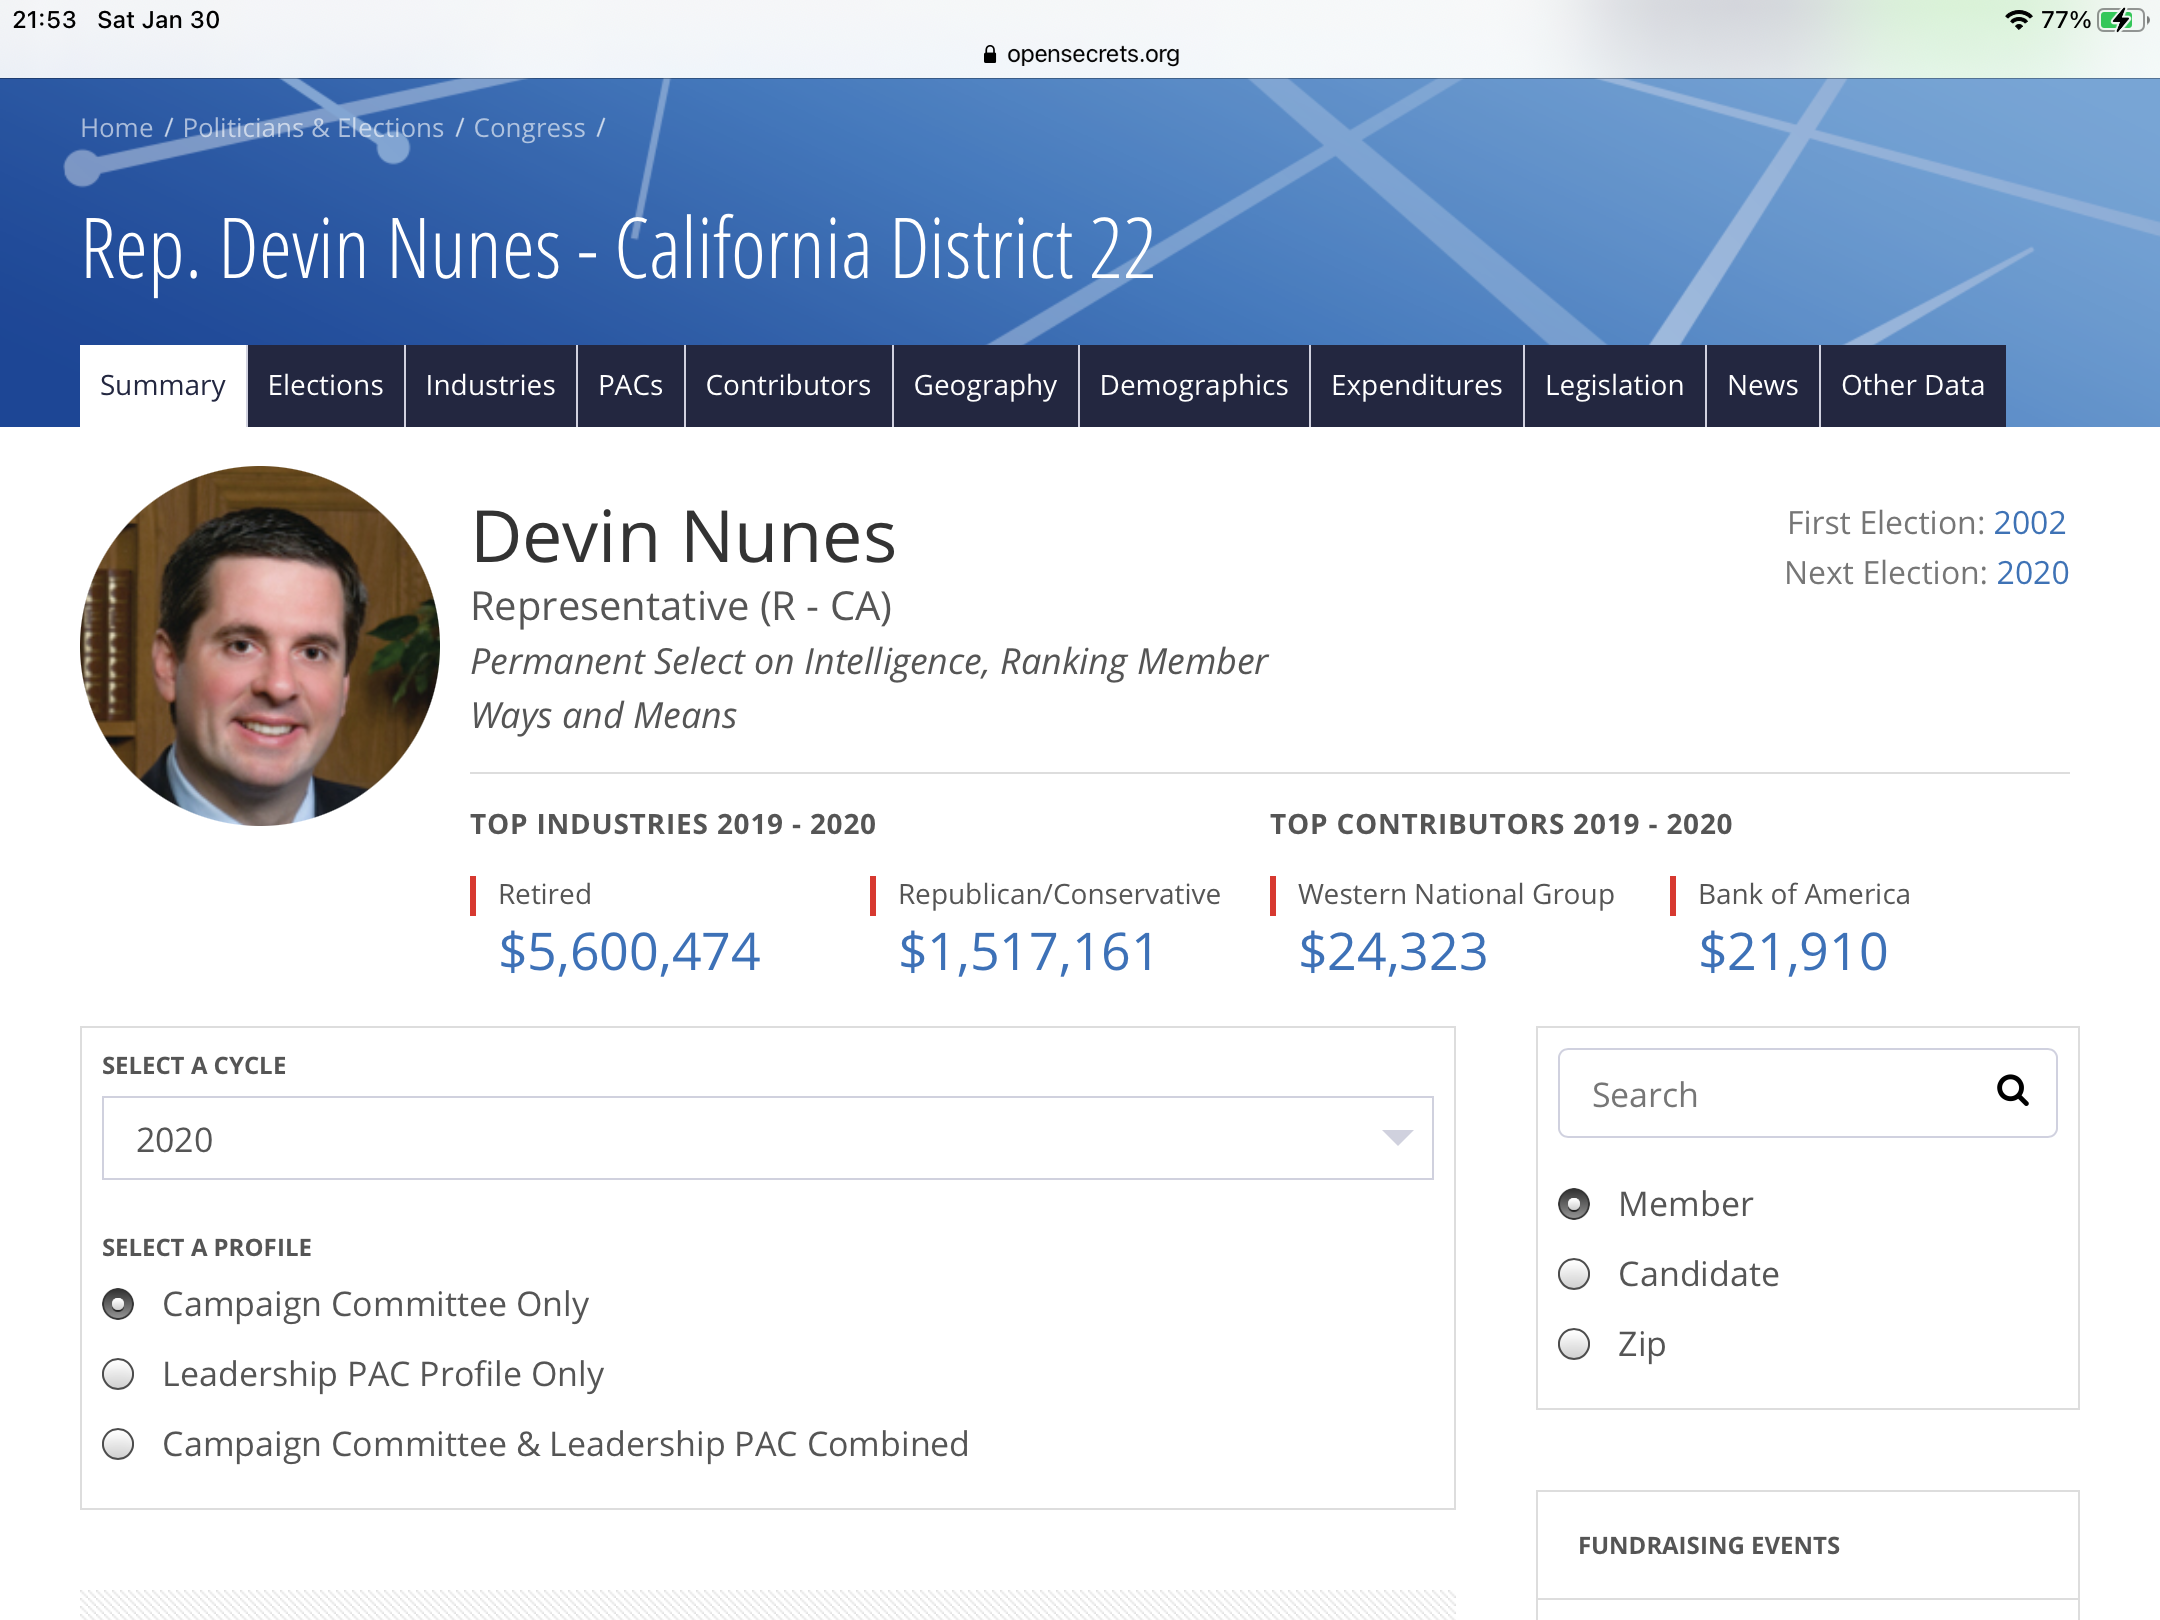
Task: Click the search magnifying glass icon
Action: (x=2012, y=1091)
